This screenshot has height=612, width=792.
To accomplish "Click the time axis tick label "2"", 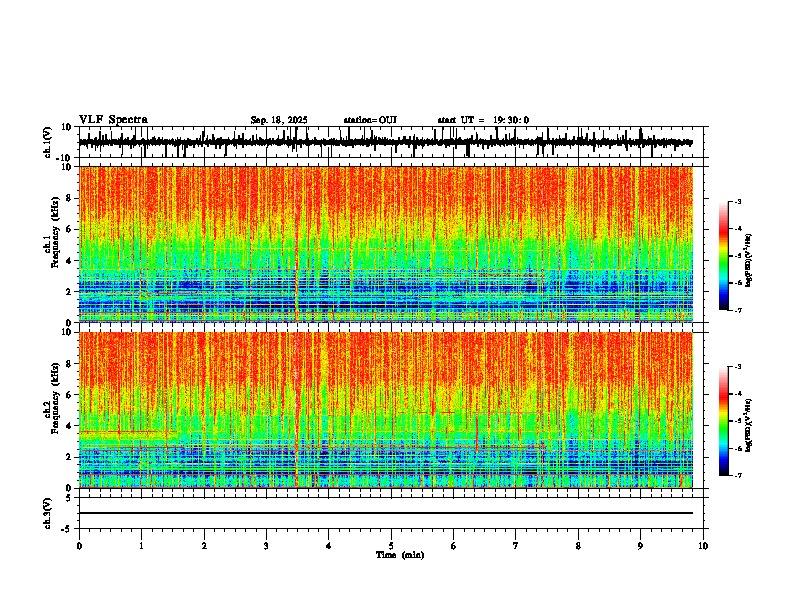I will pyautogui.click(x=204, y=546).
